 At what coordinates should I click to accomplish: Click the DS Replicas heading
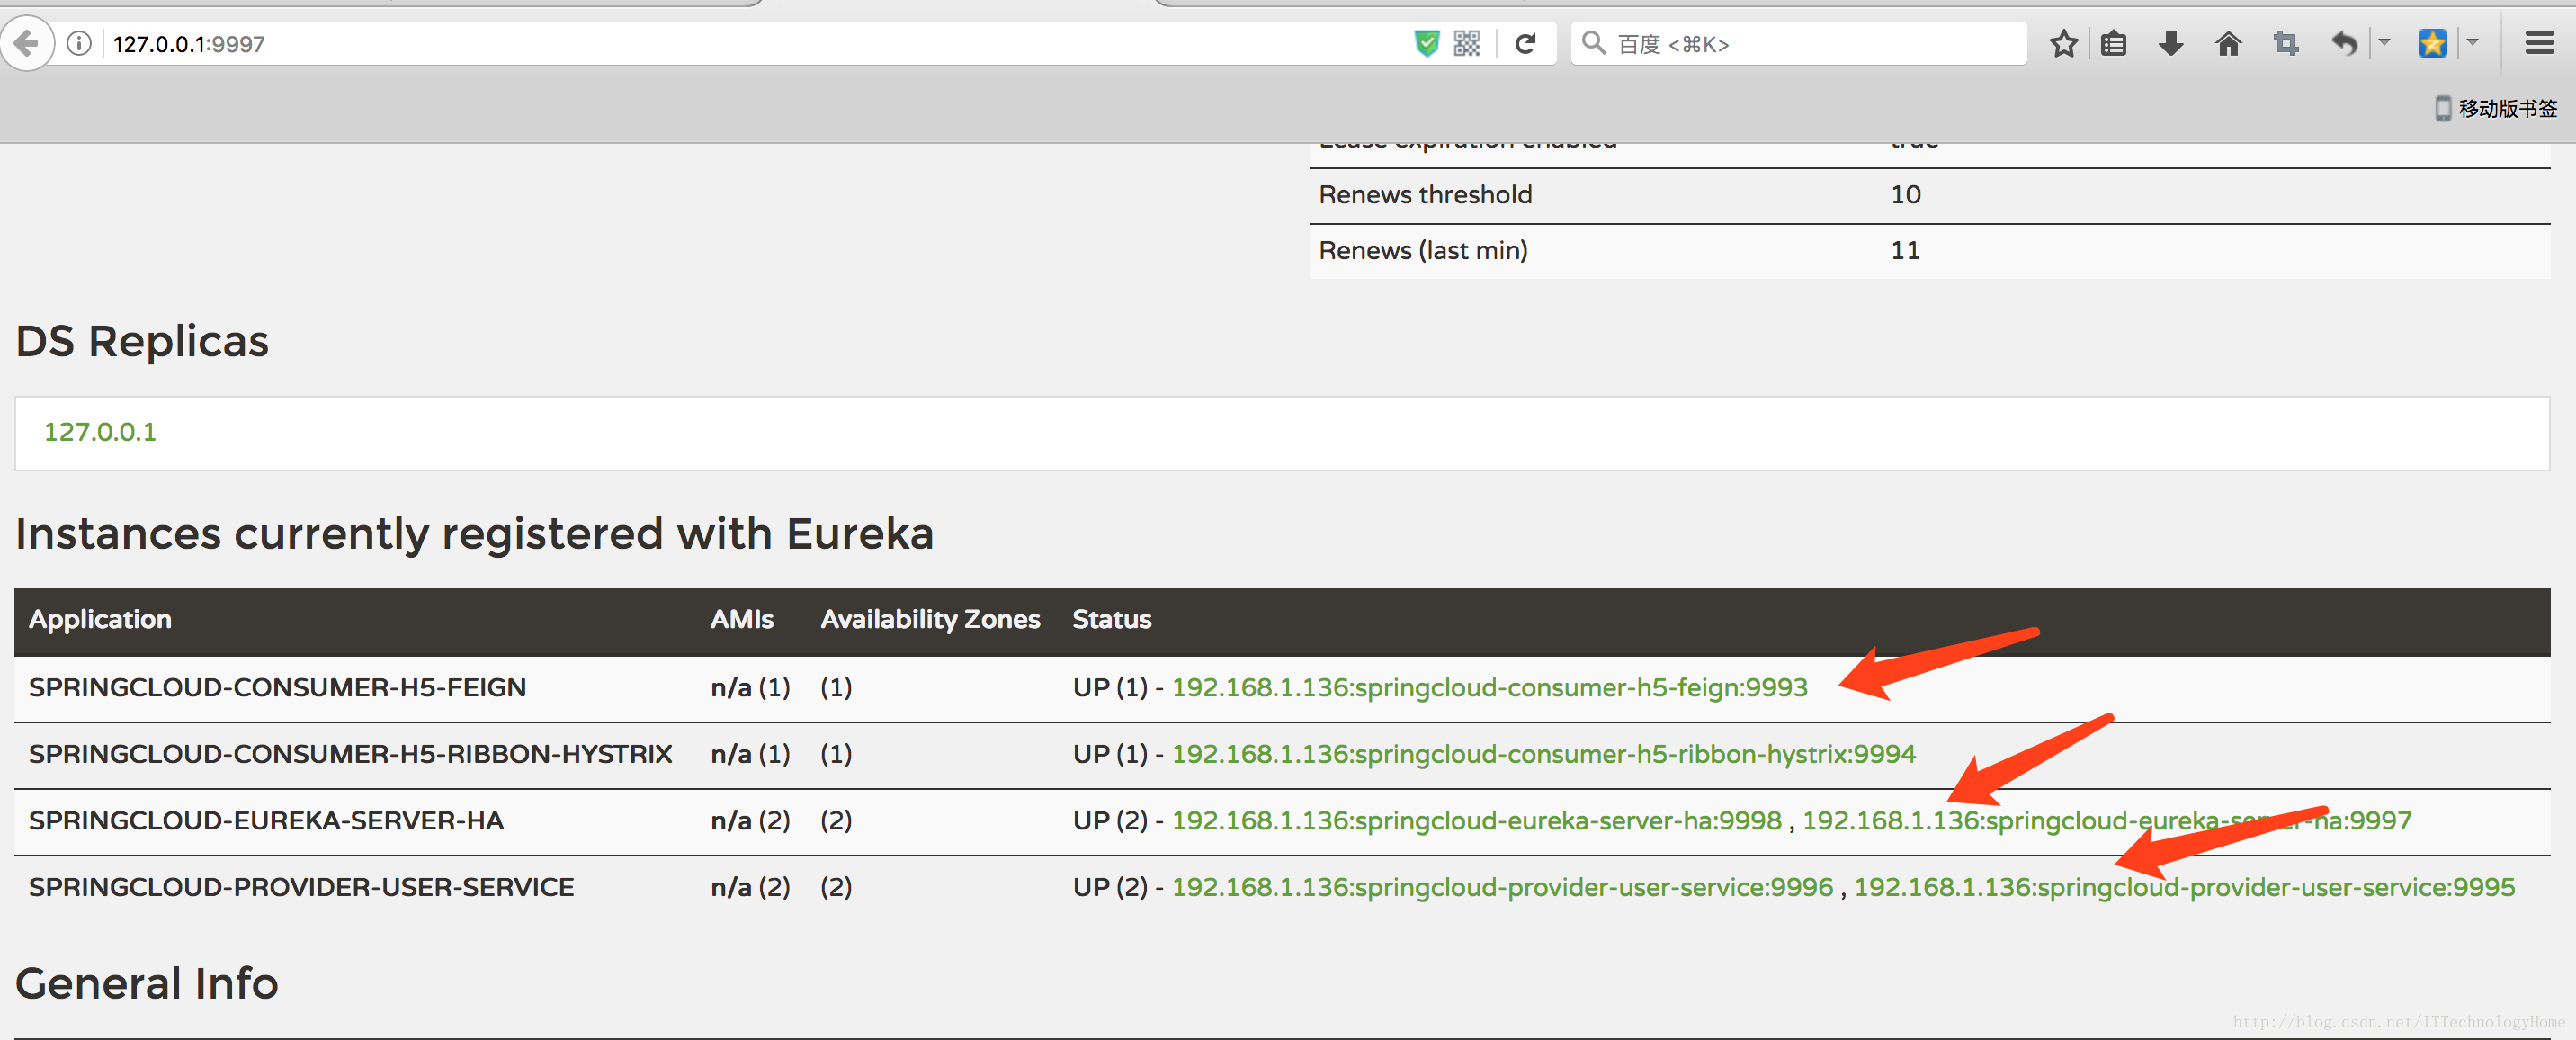(x=142, y=341)
